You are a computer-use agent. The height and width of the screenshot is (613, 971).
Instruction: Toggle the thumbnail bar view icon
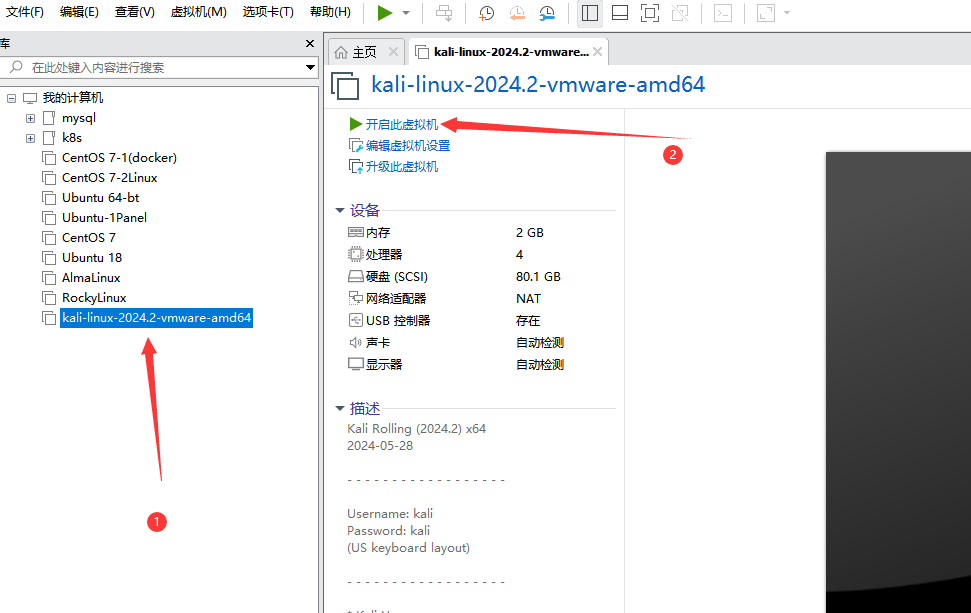(620, 13)
